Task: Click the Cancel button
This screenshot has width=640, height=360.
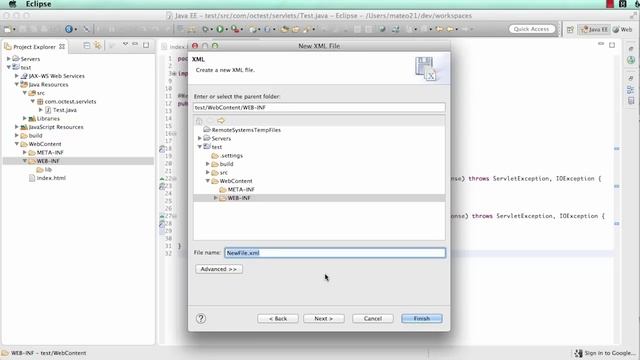Action: point(373,318)
